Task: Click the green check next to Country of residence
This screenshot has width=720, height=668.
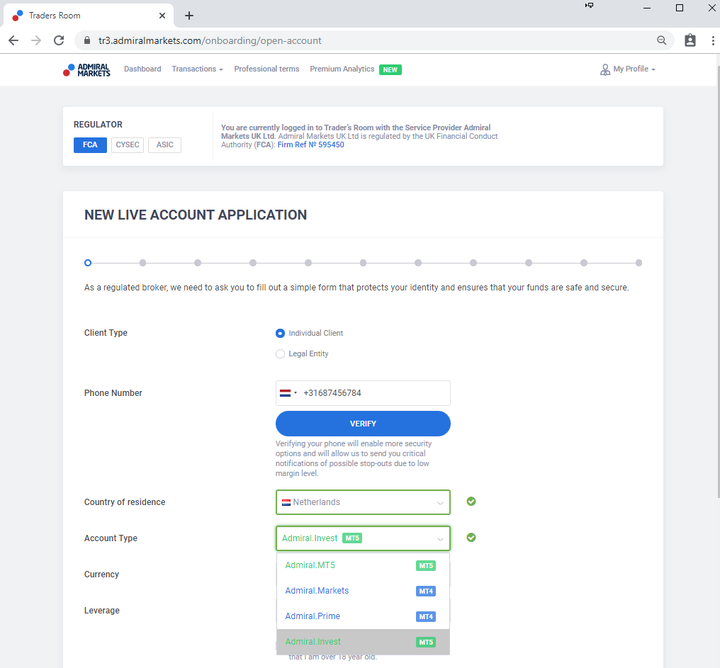Action: point(471,501)
